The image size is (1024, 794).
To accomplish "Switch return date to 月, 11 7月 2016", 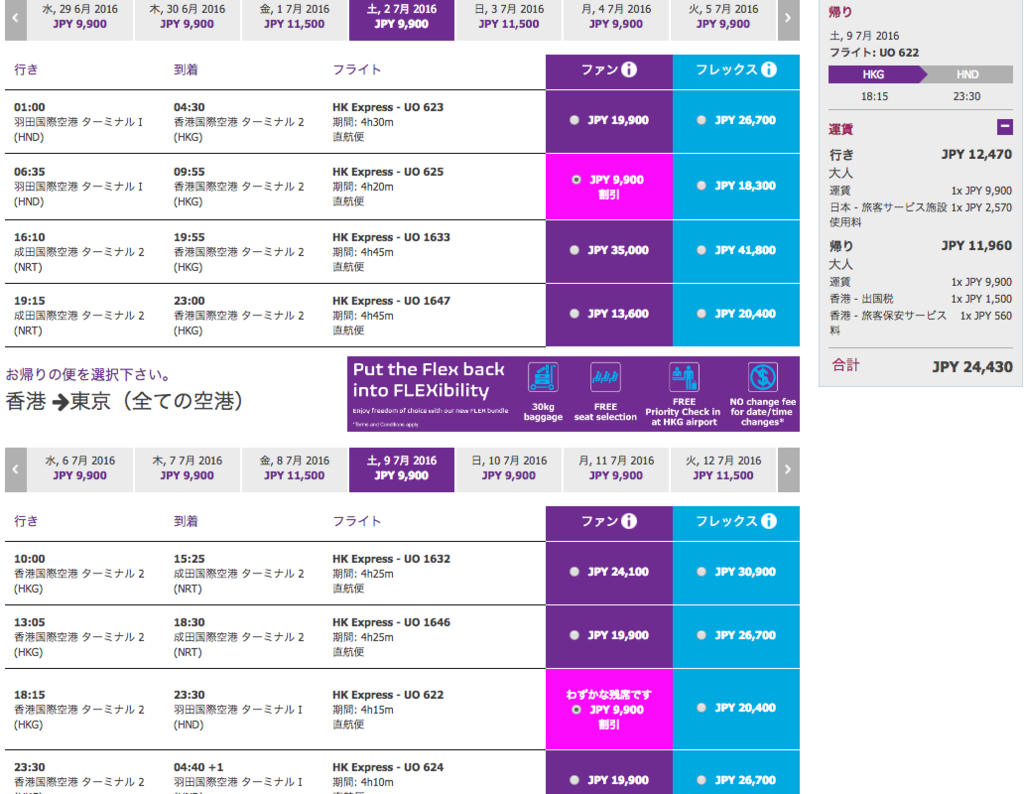I will point(616,469).
